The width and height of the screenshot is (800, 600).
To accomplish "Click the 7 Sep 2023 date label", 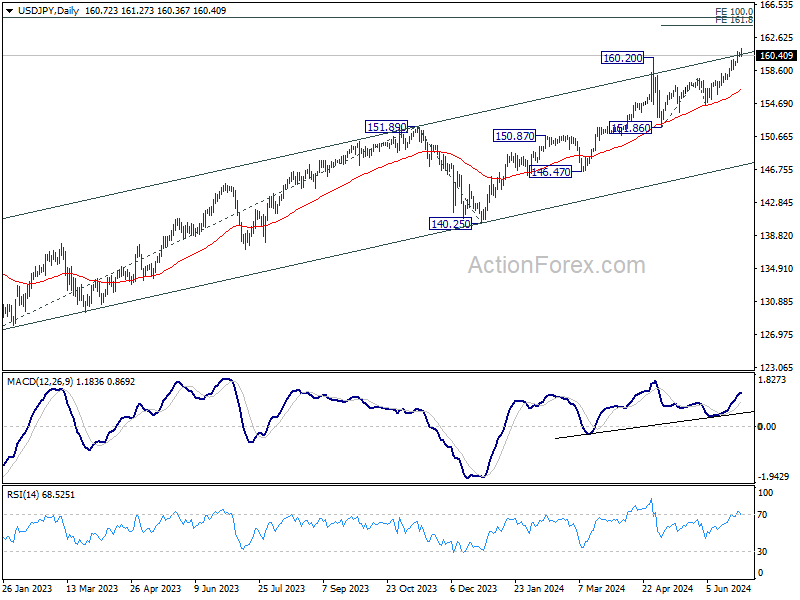I will point(345,588).
